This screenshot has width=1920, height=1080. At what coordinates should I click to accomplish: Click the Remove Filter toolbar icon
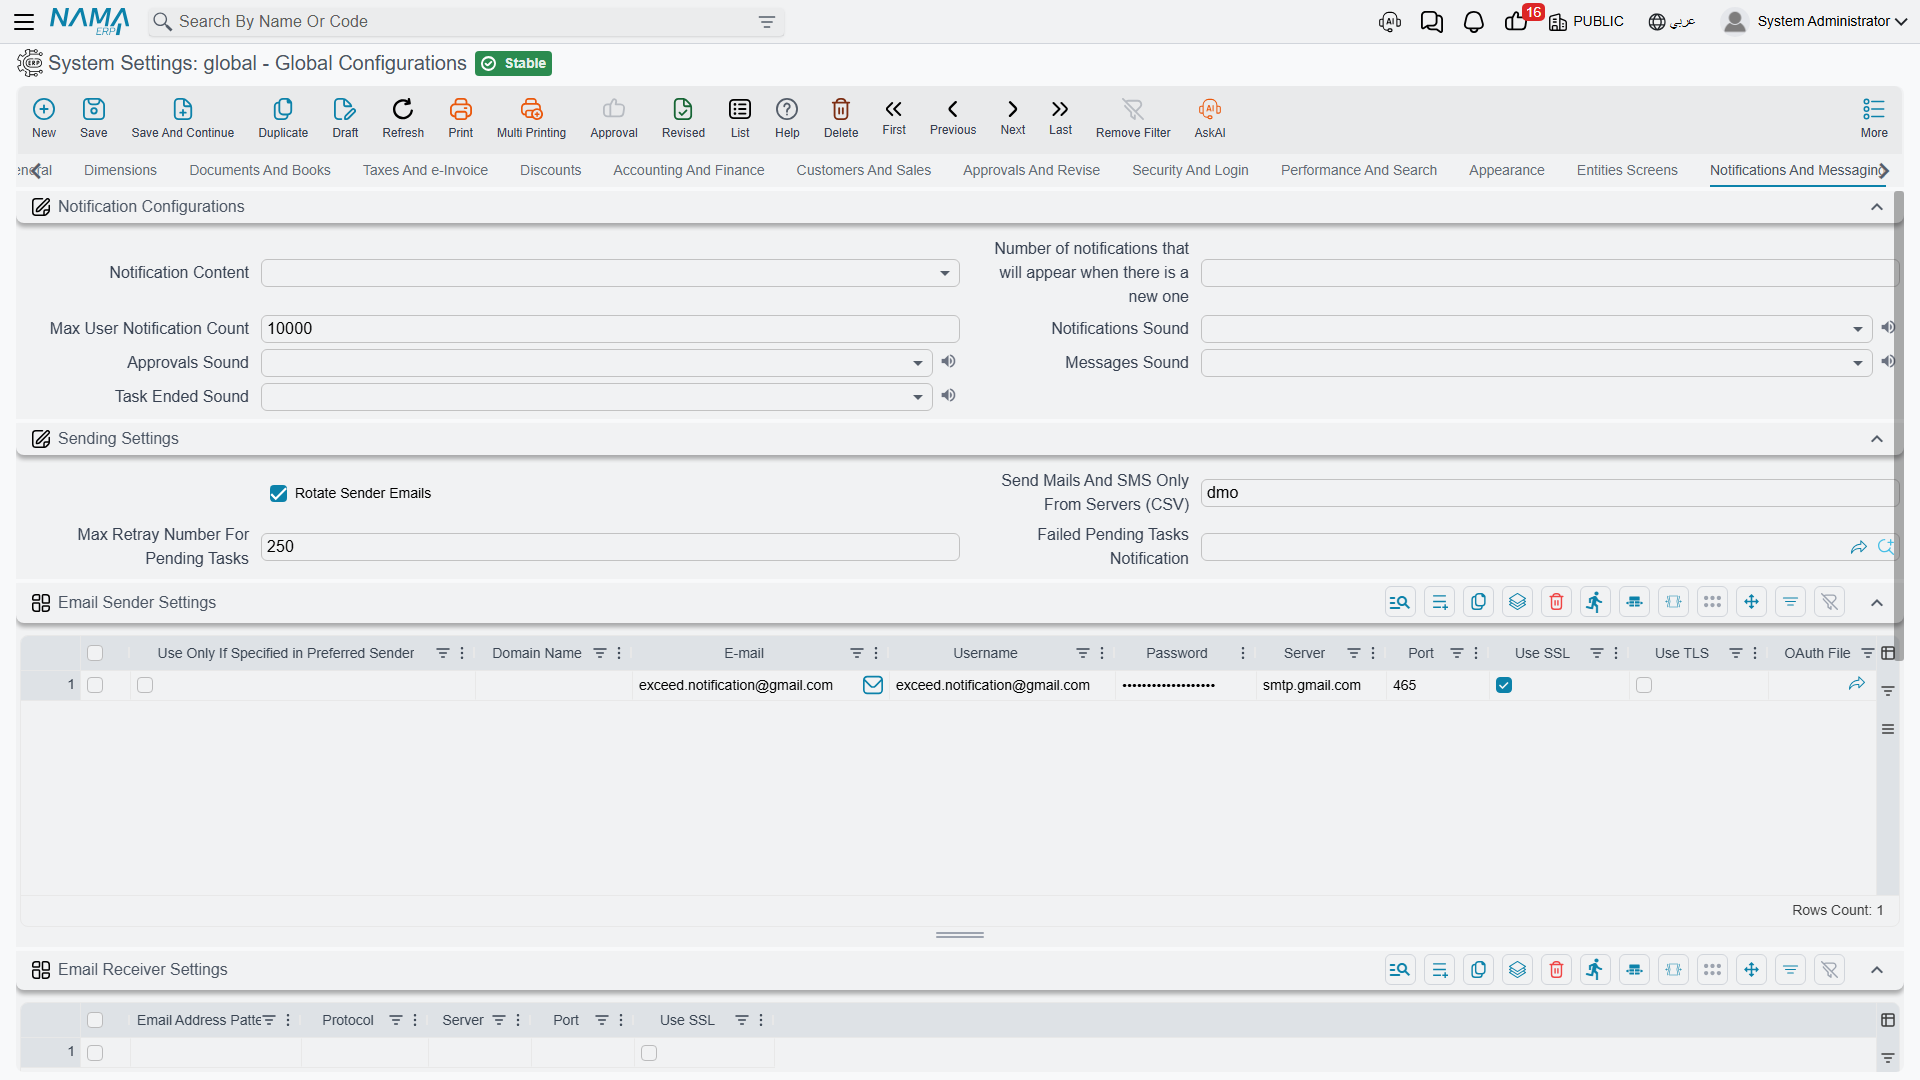click(x=1133, y=109)
